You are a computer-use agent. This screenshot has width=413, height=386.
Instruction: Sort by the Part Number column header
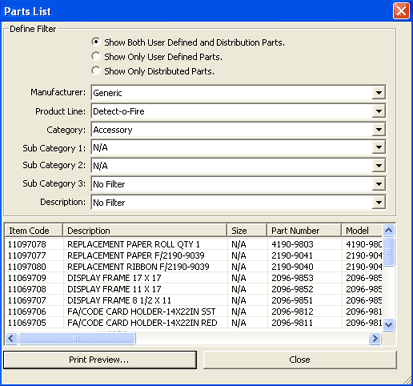tap(304, 230)
